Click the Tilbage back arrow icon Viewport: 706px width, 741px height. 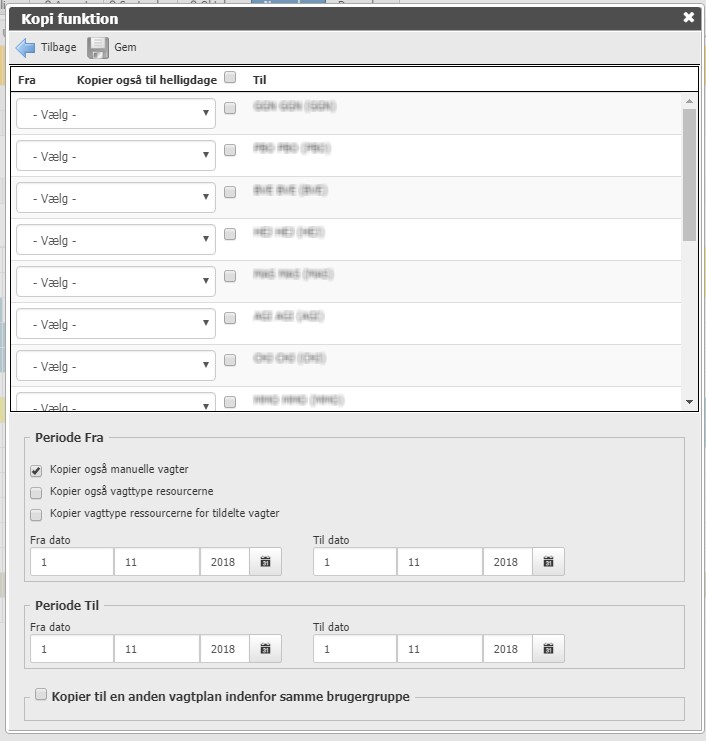pos(25,47)
